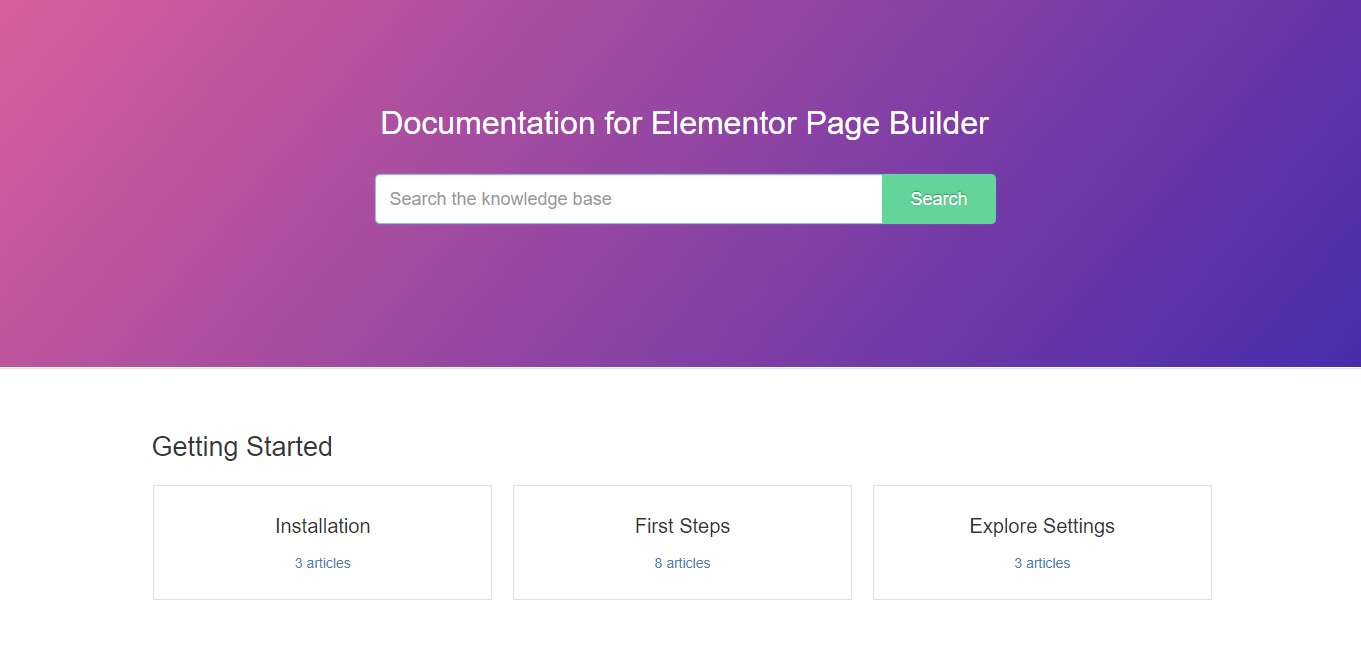Click the Explore Settings heading

tap(1042, 526)
